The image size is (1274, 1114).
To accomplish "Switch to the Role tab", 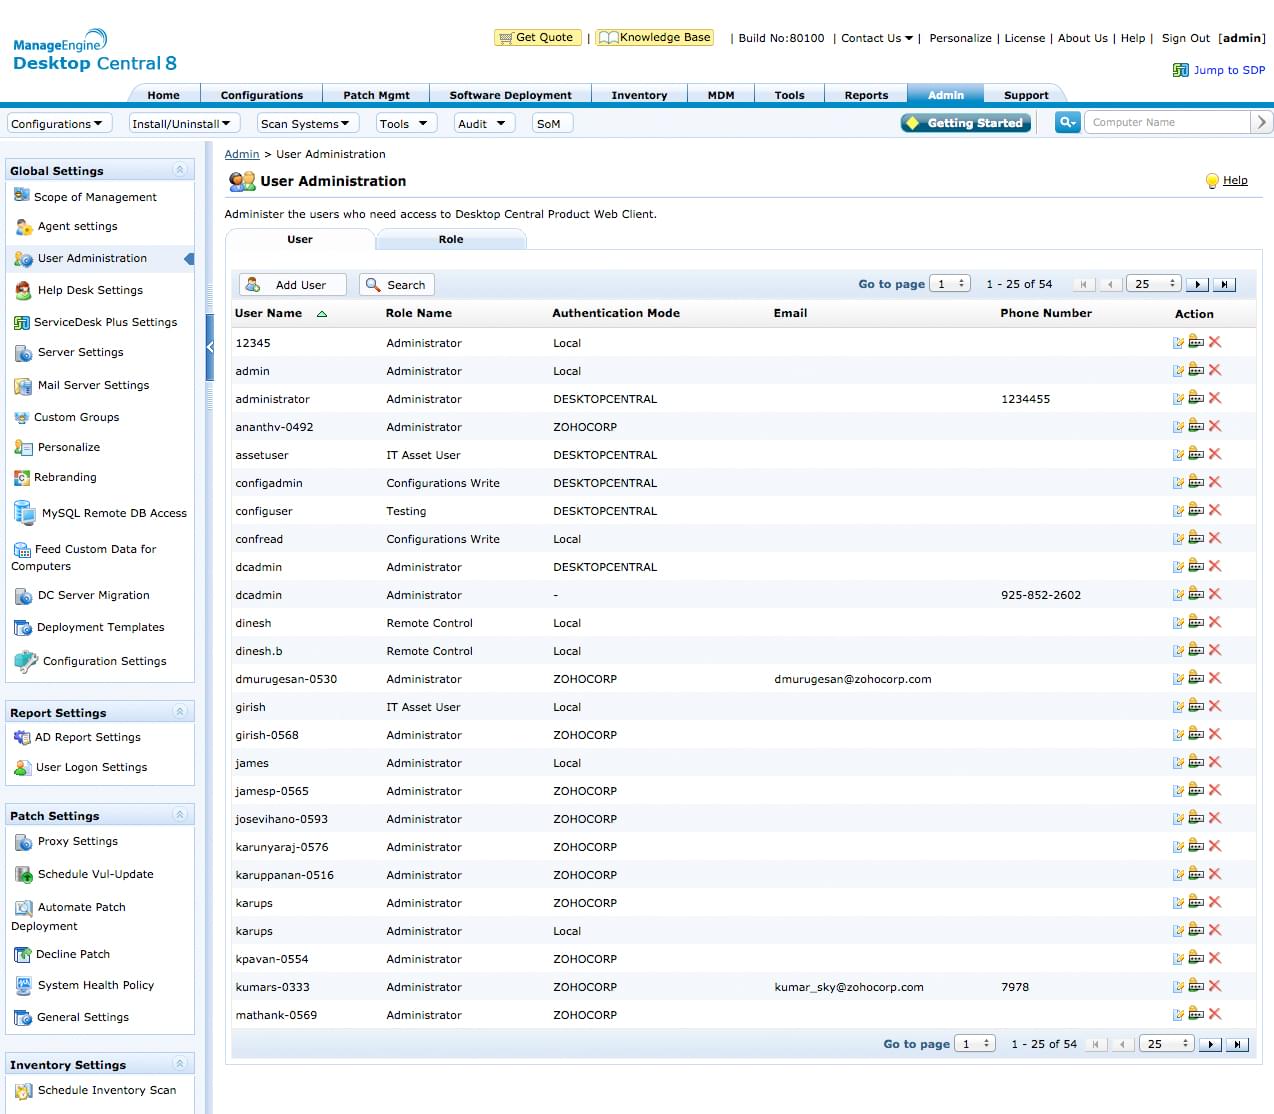I will pyautogui.click(x=451, y=239).
